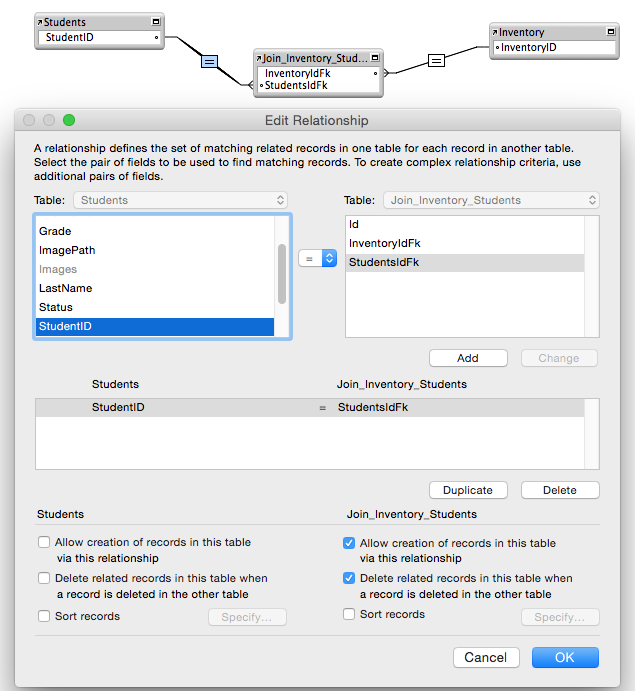Screen dimensions: 635x691
Task: Click the Change button
Action: point(559,358)
